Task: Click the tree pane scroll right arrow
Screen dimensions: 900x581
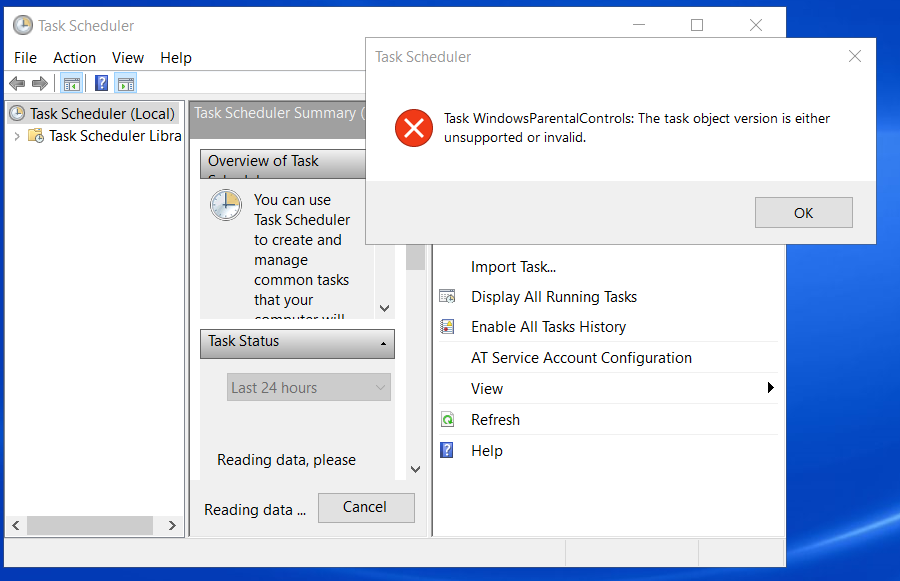Action: 172,525
